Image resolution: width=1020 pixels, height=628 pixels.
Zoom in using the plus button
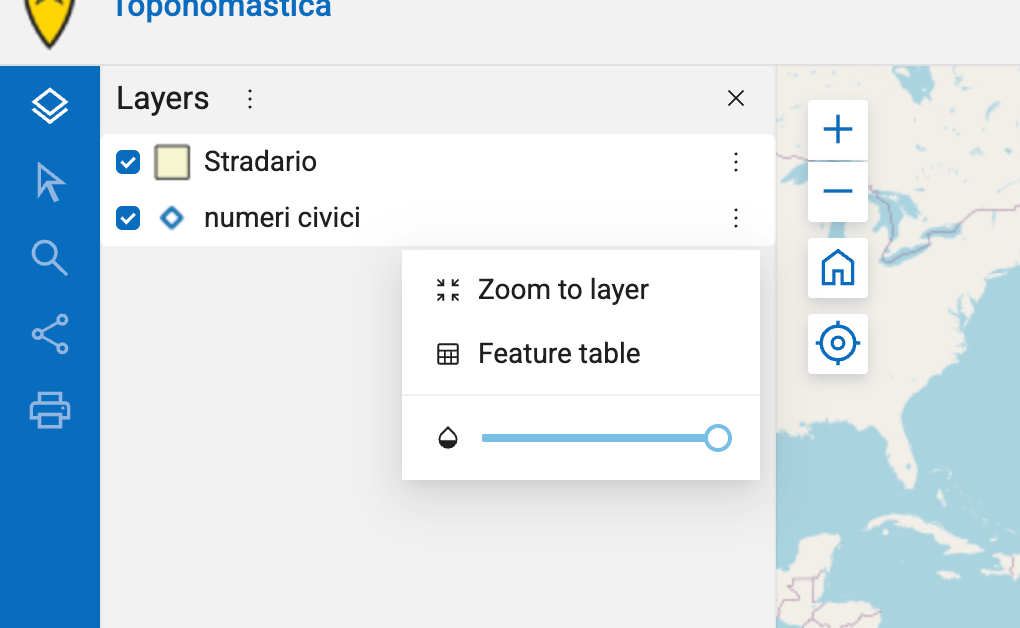click(838, 128)
